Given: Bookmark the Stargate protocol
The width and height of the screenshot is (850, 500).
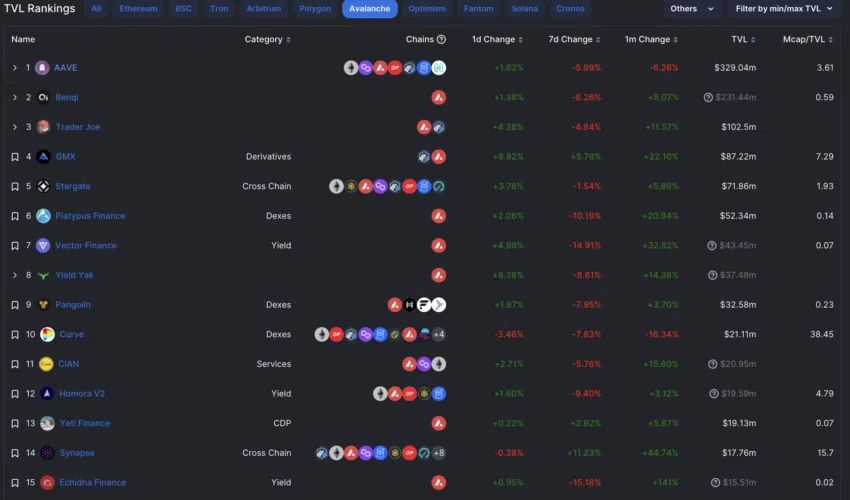Looking at the screenshot, I should tap(15, 187).
